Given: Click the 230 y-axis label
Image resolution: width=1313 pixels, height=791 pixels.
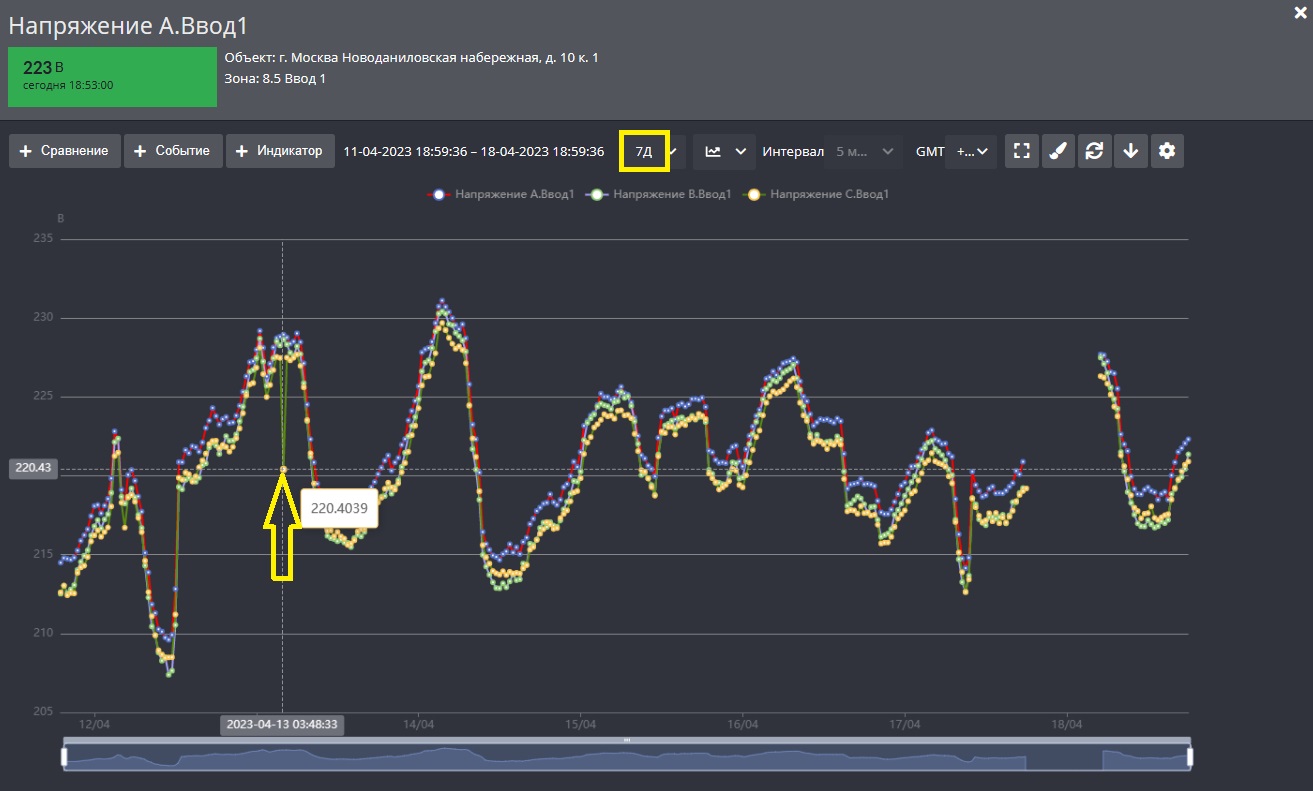Looking at the screenshot, I should 41,318.
